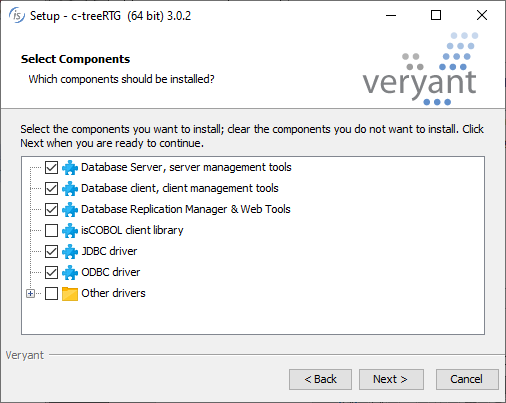Maximize the Setup window
The image size is (506, 403).
pyautogui.click(x=436, y=15)
